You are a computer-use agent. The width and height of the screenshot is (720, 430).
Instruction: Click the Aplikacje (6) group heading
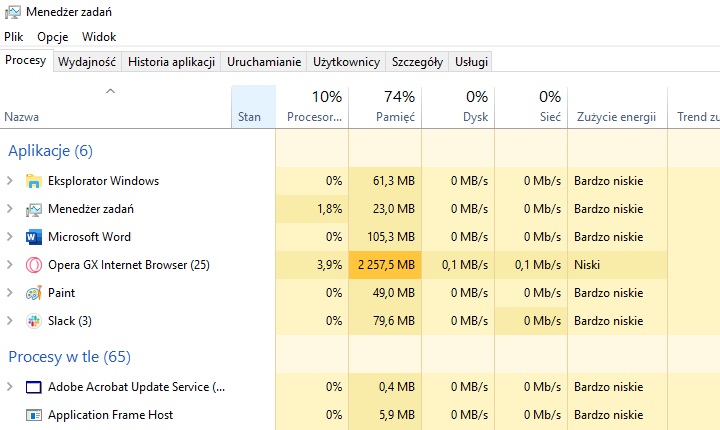(x=51, y=151)
